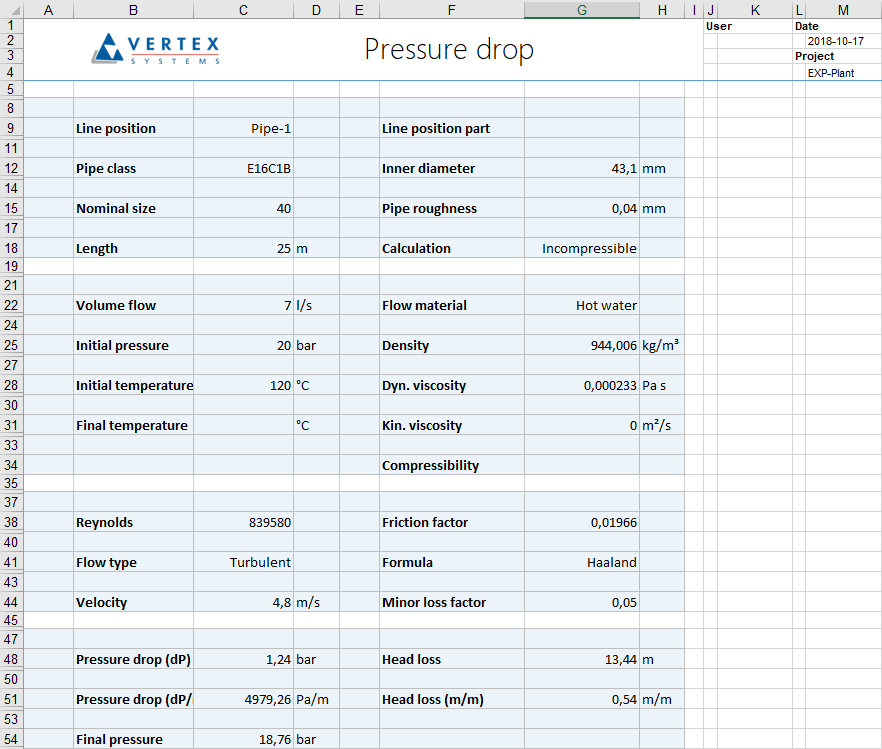Select the length value 25 cell
The width and height of the screenshot is (882, 749).
pos(243,248)
